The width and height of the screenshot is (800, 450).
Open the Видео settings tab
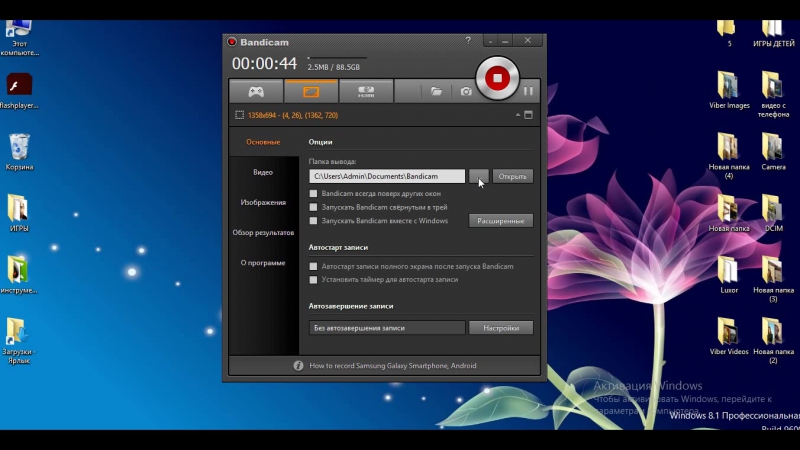[263, 172]
